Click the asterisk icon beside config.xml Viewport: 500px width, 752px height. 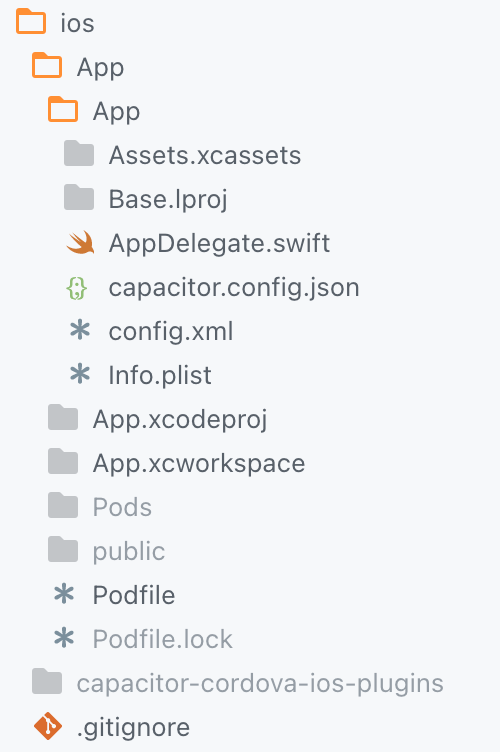(x=80, y=330)
